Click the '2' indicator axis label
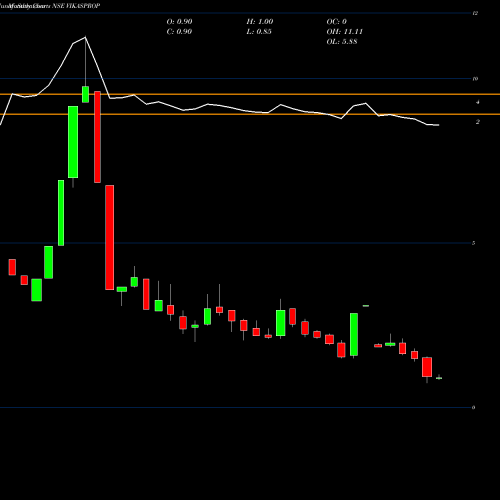Viewport: 500px width, 500px height. [x=478, y=122]
